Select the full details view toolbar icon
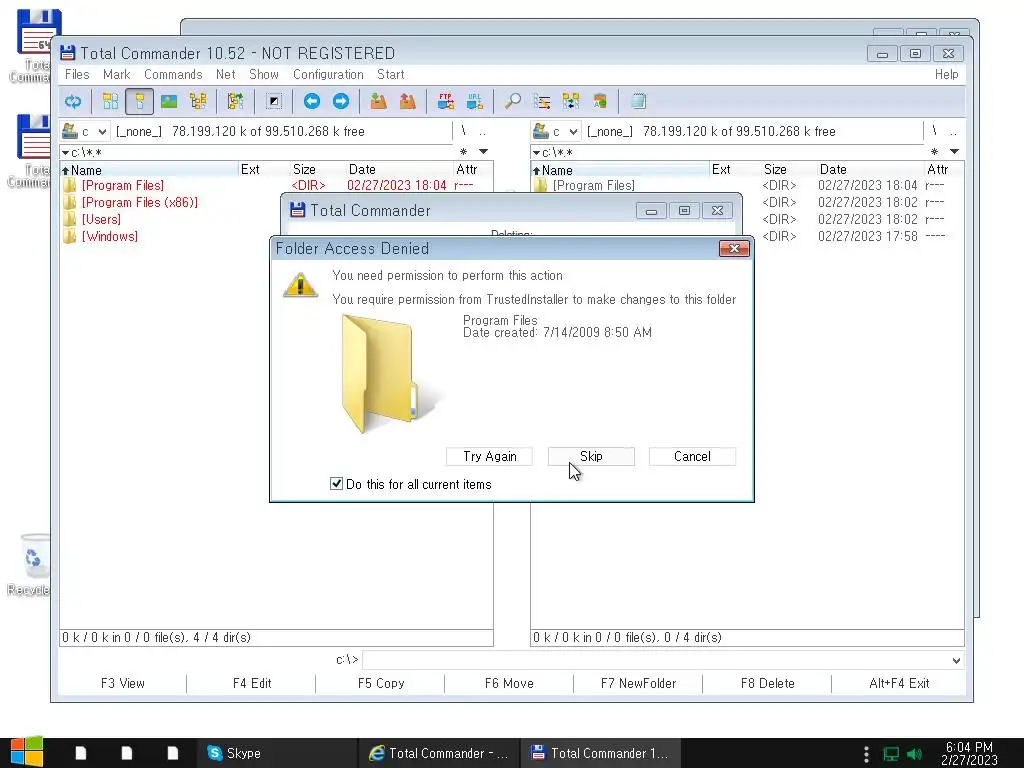 point(140,101)
